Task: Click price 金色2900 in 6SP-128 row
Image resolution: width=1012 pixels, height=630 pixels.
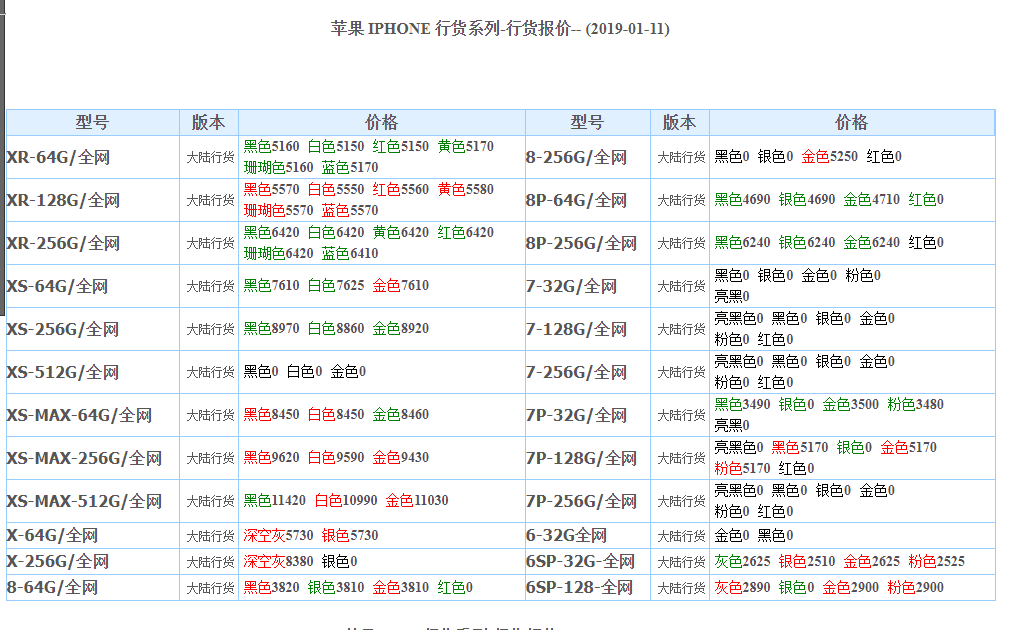Action: tap(851, 587)
